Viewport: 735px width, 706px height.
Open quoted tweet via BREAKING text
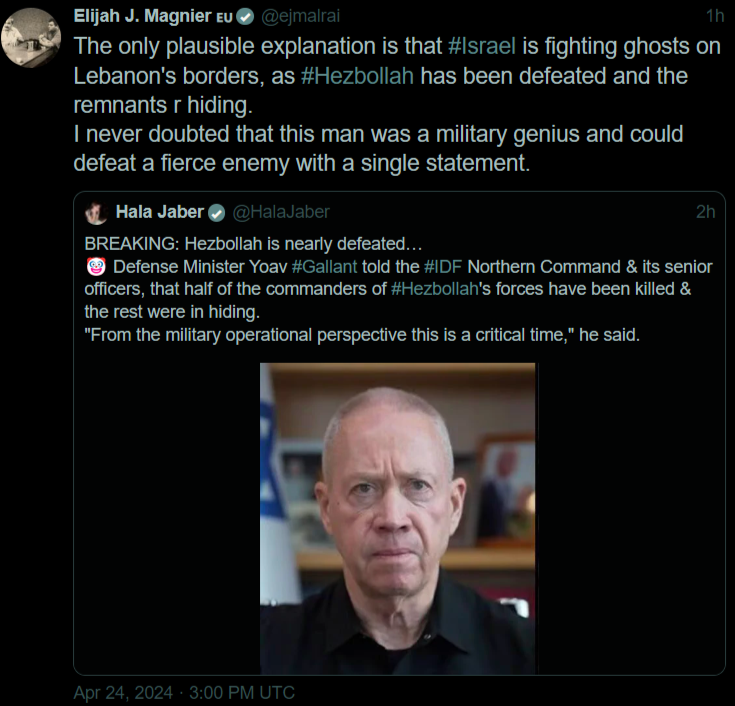(x=254, y=244)
